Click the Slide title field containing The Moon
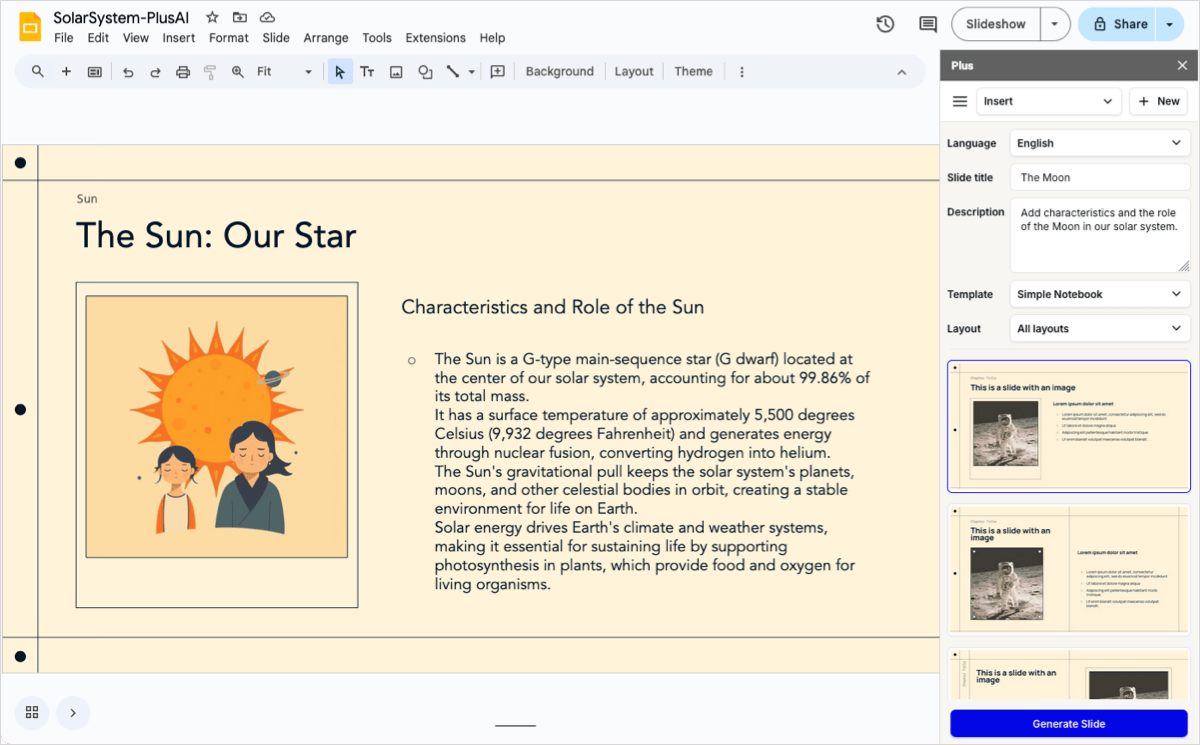The image size is (1200, 745). 1099,177
